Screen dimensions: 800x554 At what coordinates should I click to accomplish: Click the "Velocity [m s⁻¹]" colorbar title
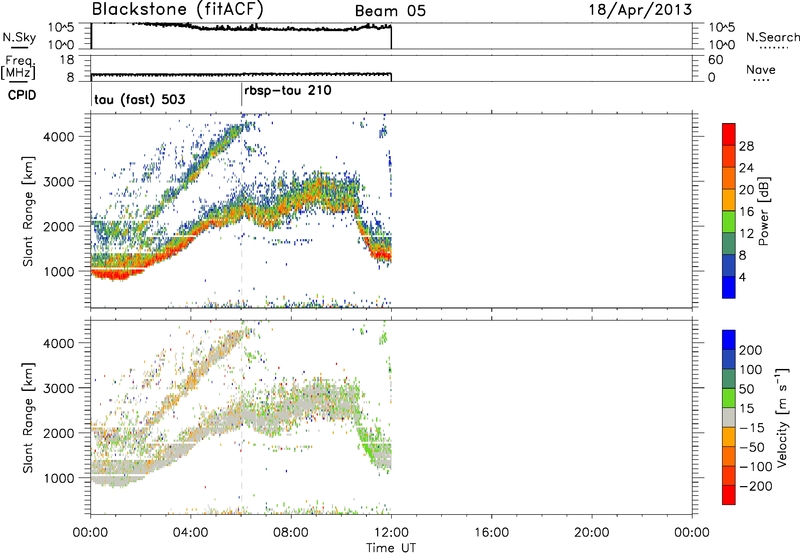782,417
